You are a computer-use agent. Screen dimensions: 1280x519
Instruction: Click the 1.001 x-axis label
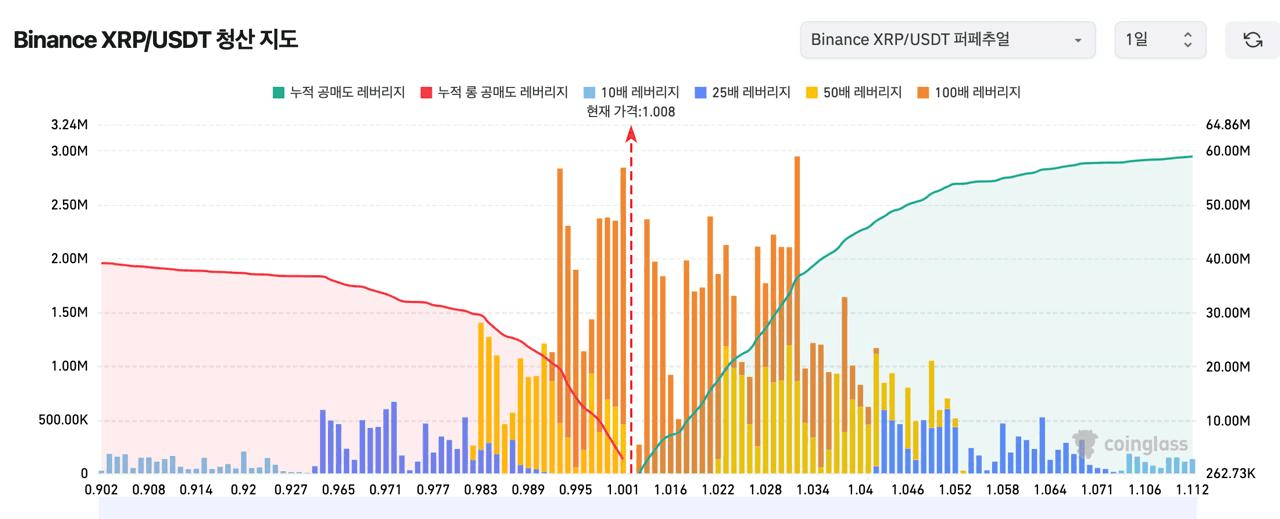point(623,490)
